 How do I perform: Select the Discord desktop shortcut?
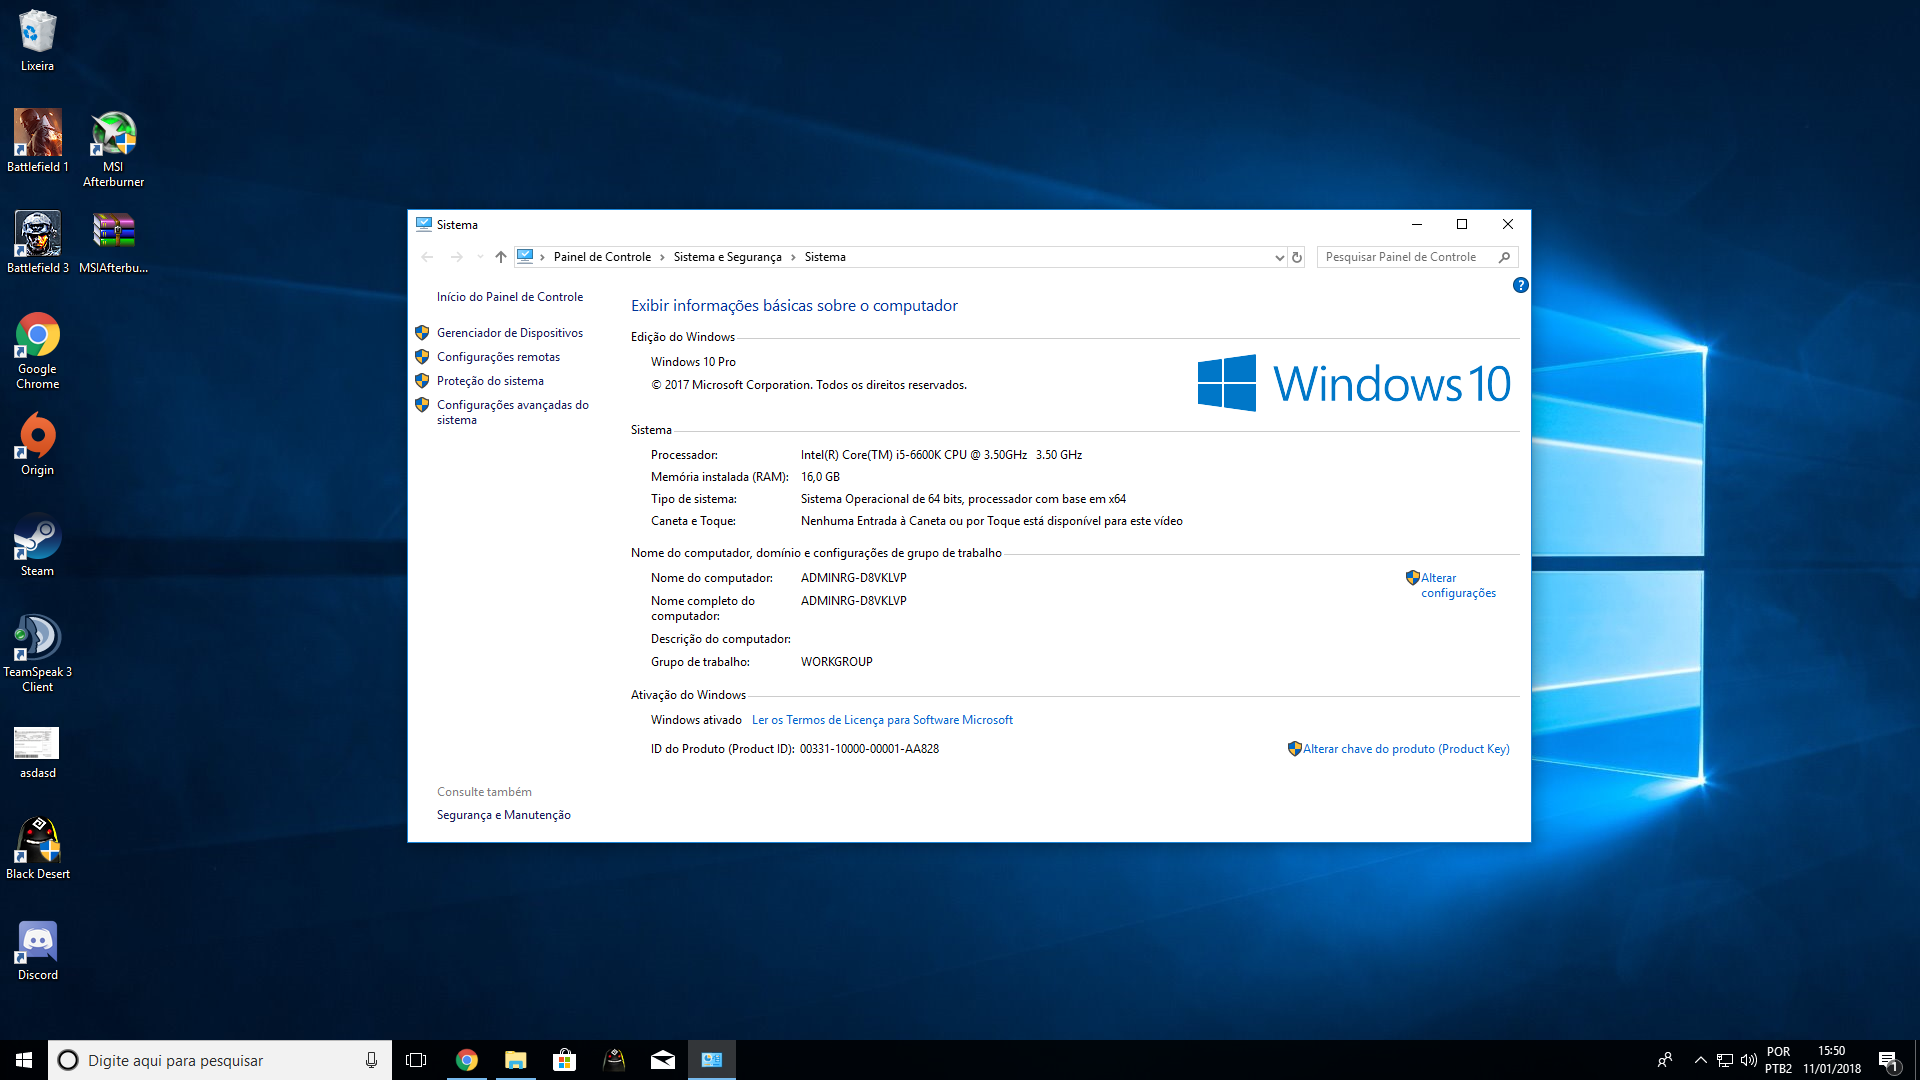[37, 950]
